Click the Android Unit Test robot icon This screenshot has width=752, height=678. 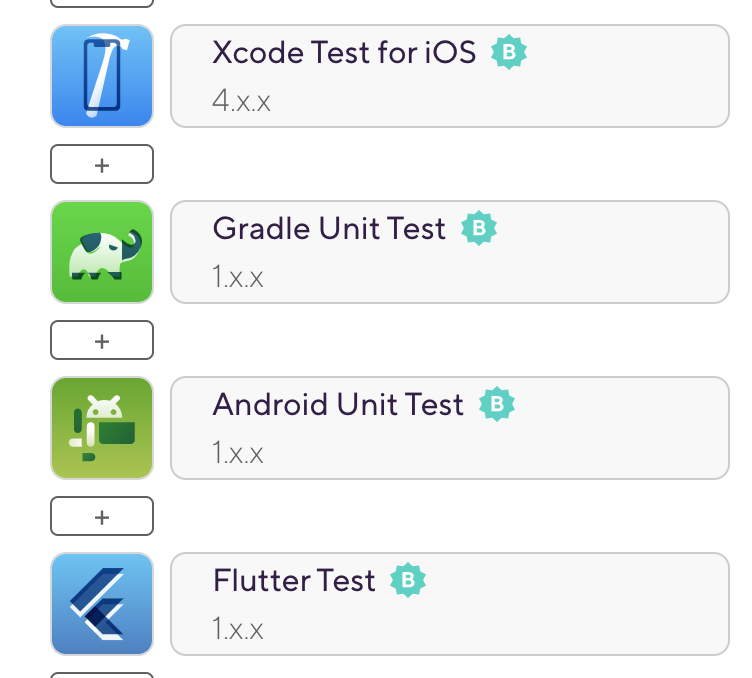(x=102, y=428)
